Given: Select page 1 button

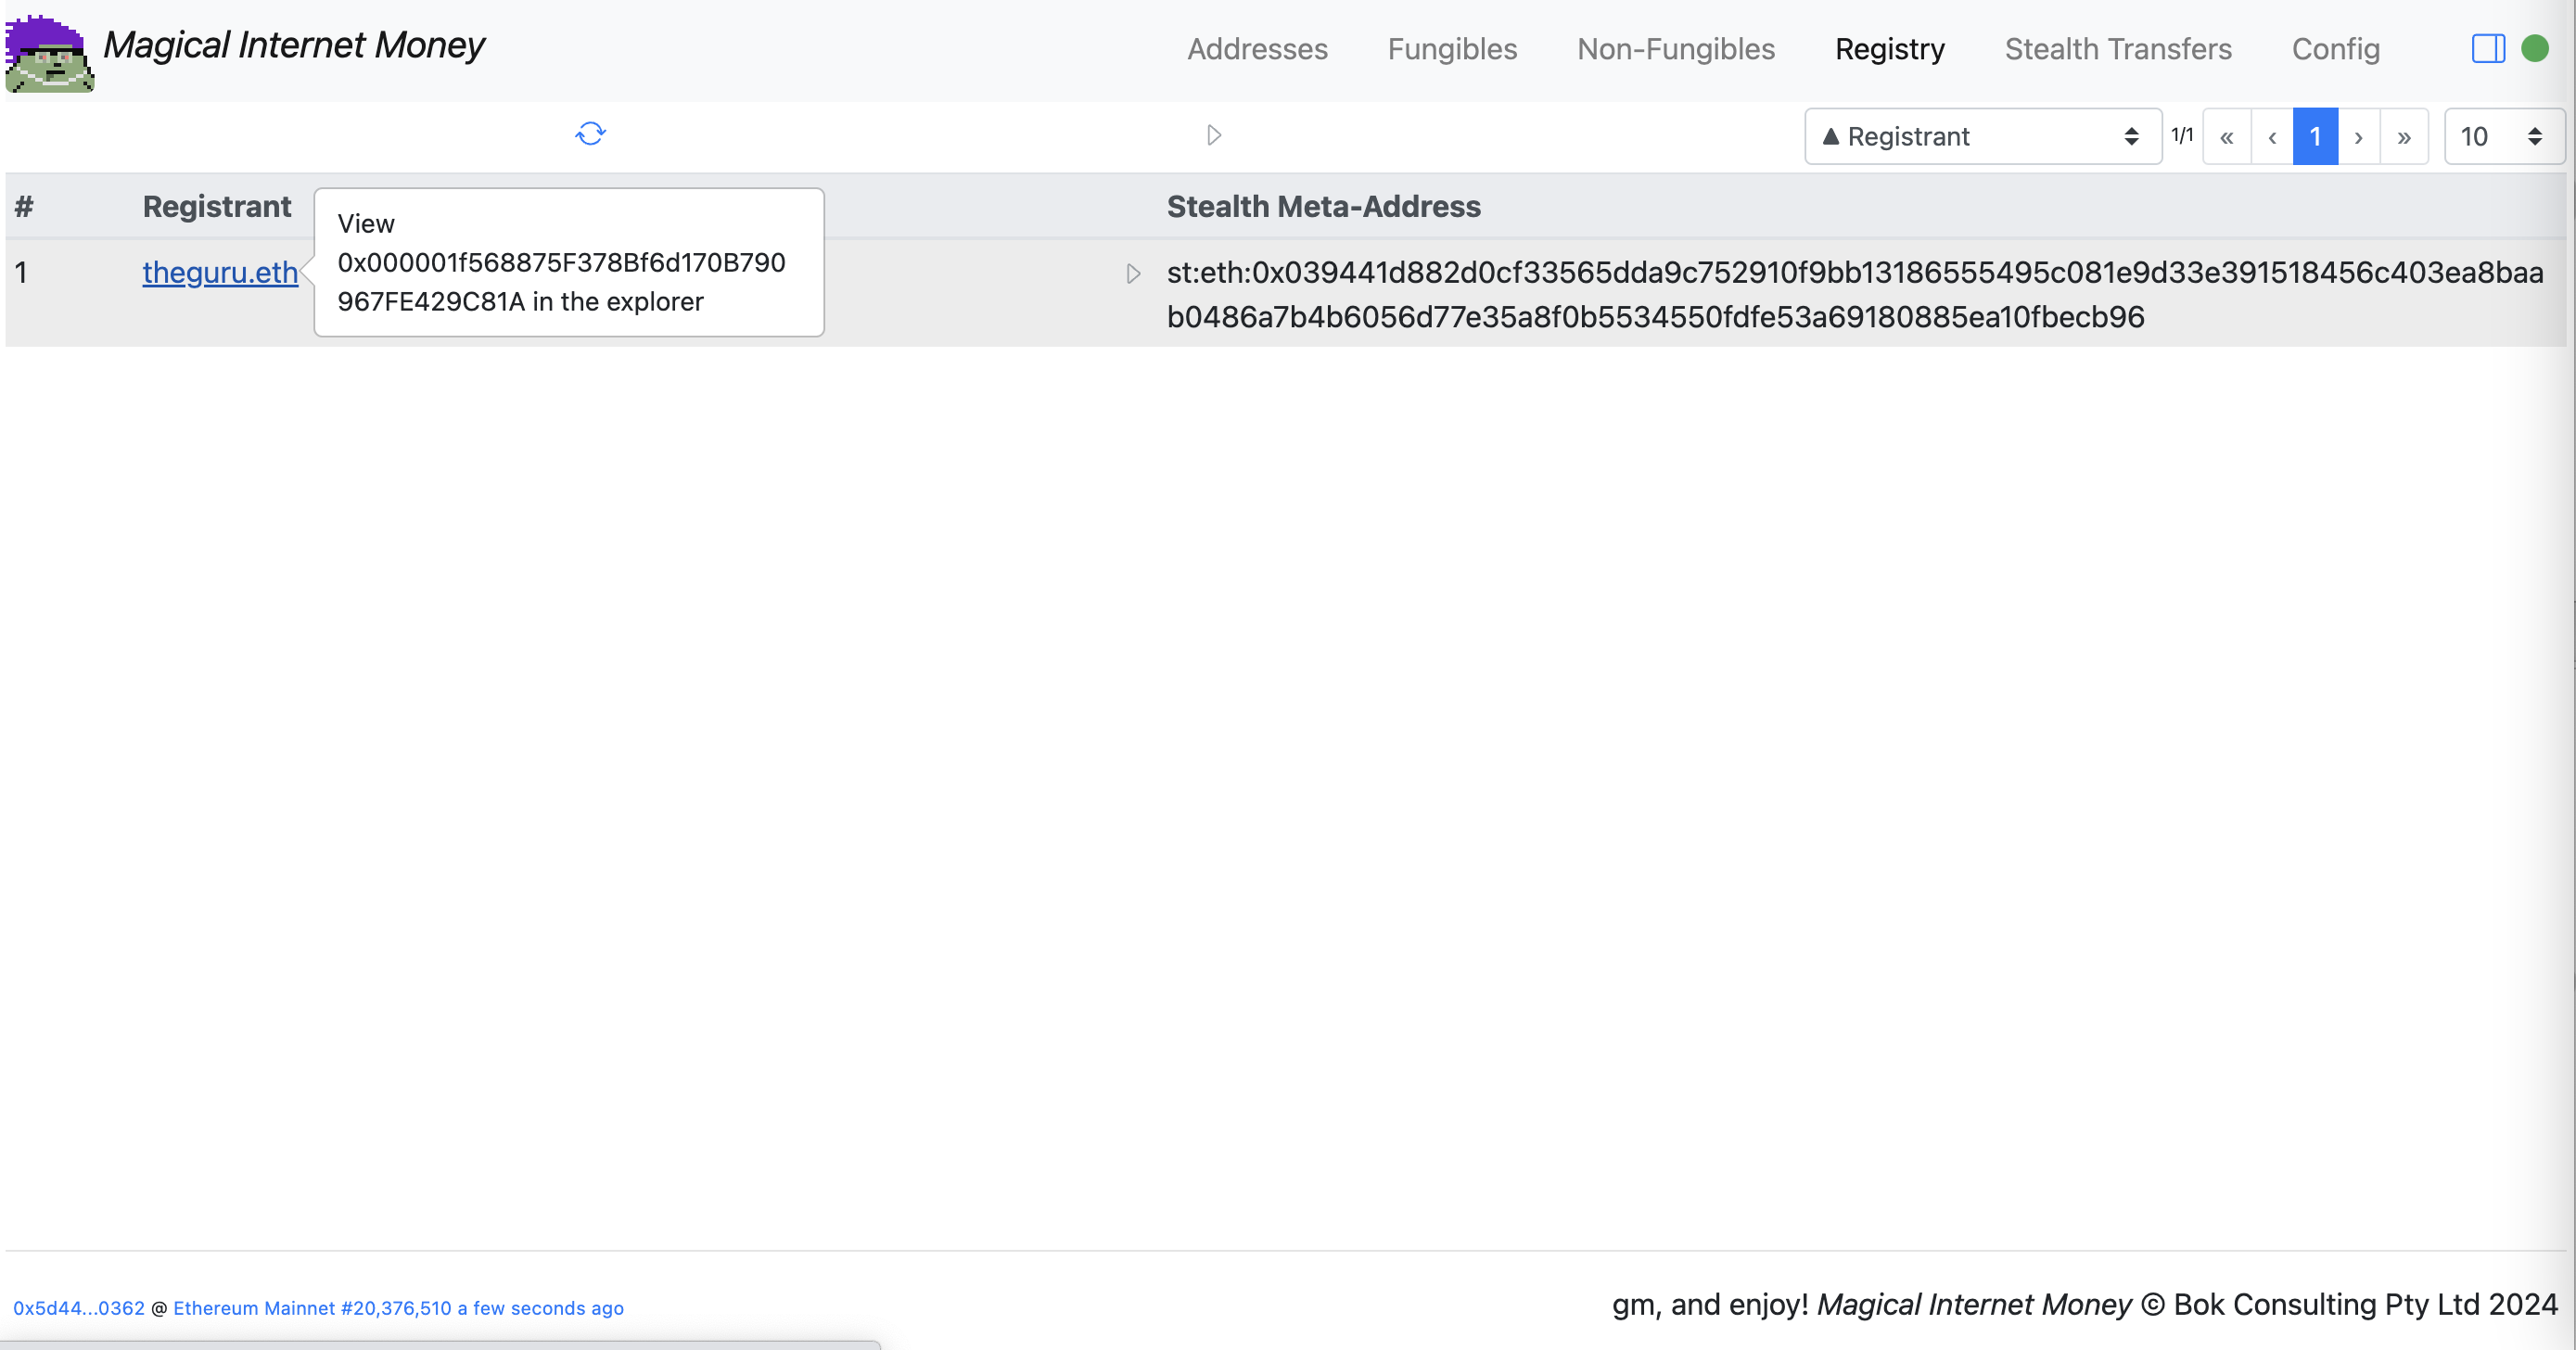Looking at the screenshot, I should [2314, 137].
